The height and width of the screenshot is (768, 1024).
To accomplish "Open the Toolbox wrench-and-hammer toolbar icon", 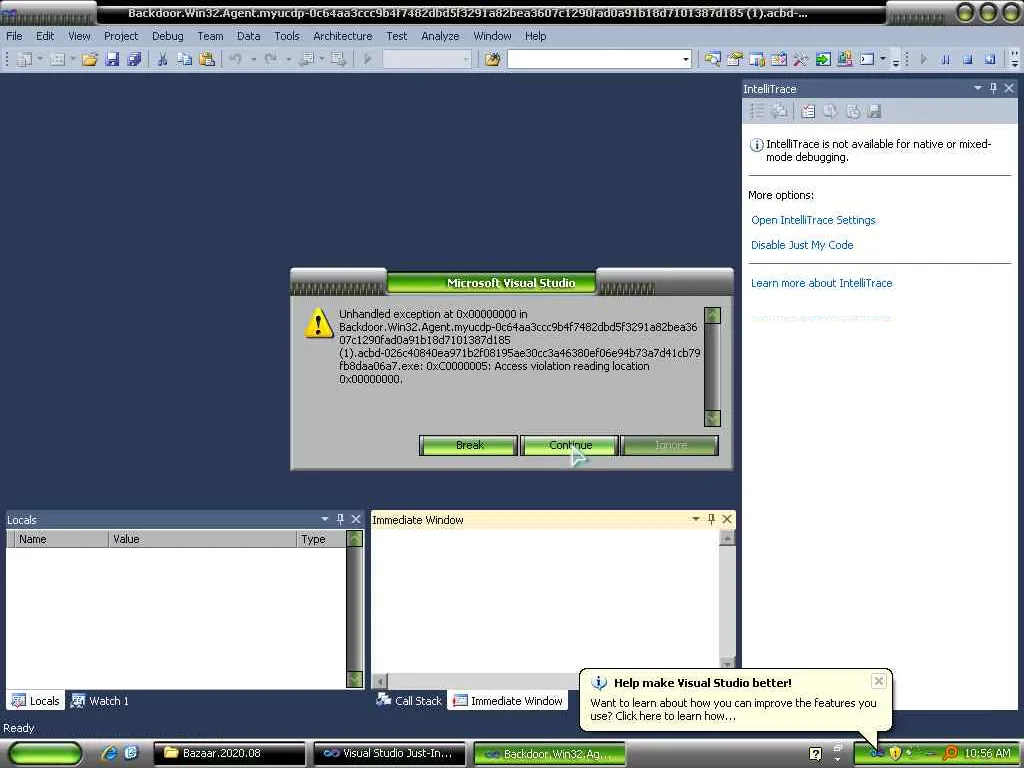I will pyautogui.click(x=801, y=59).
